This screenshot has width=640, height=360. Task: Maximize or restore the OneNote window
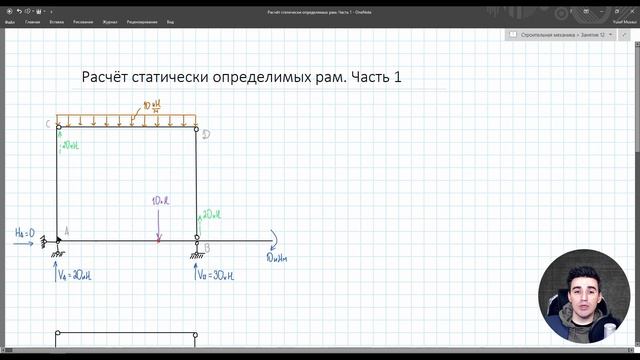(x=617, y=11)
